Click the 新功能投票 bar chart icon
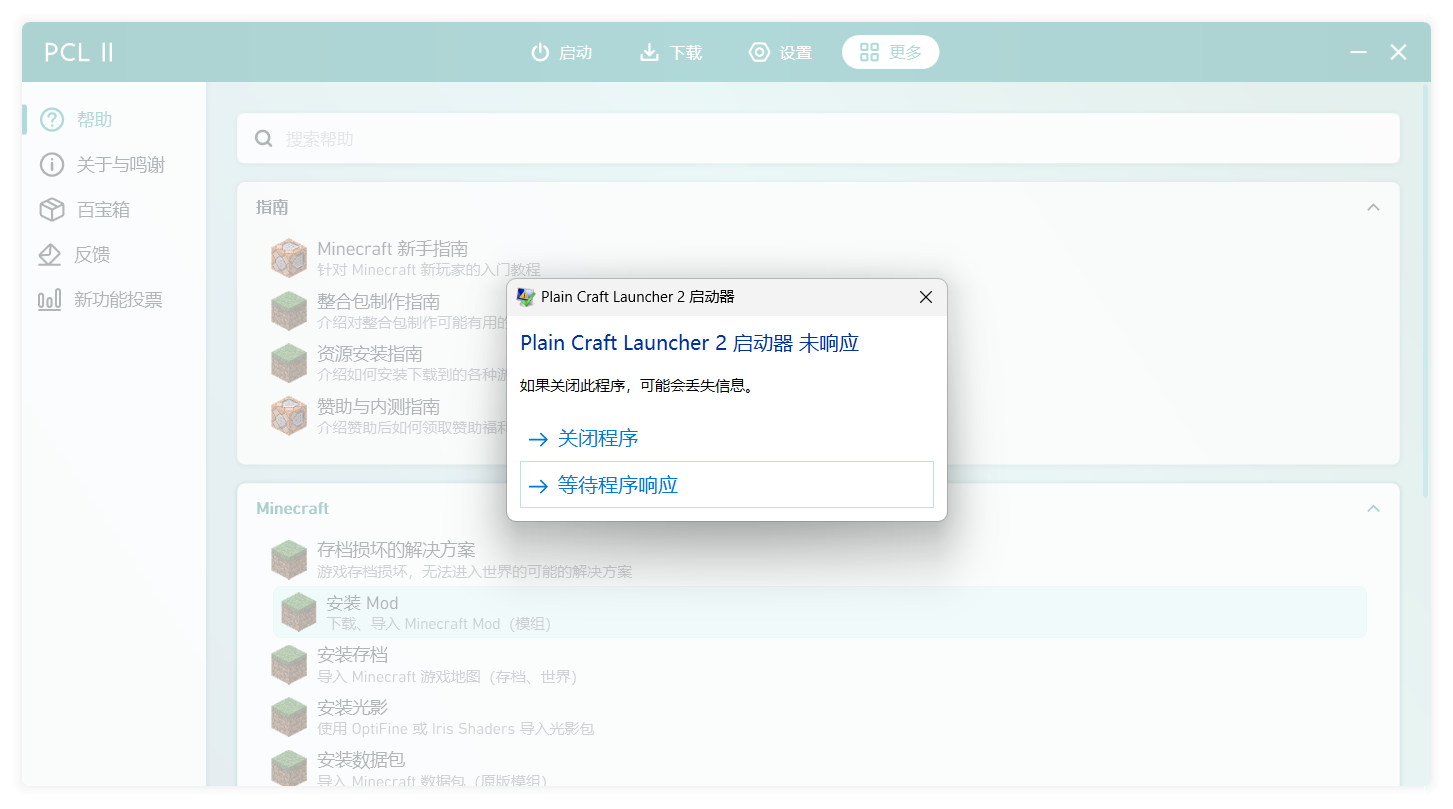This screenshot has width=1453, height=809. [x=50, y=300]
